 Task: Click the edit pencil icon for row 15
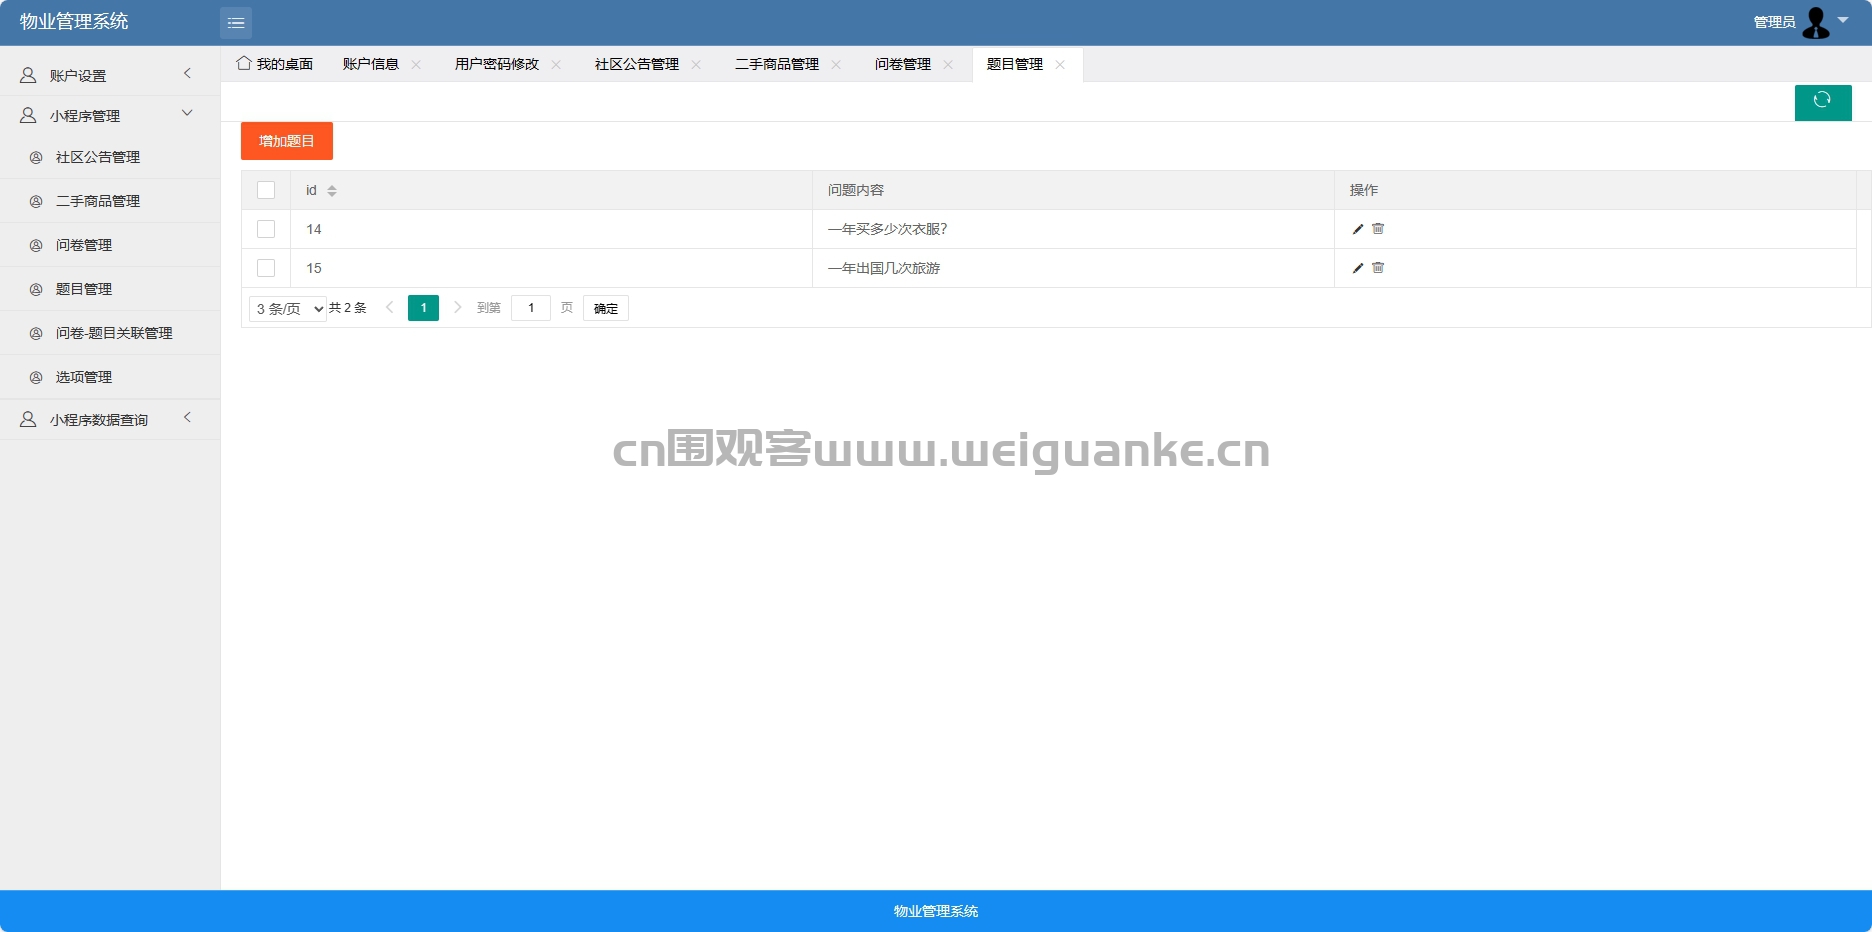point(1358,268)
